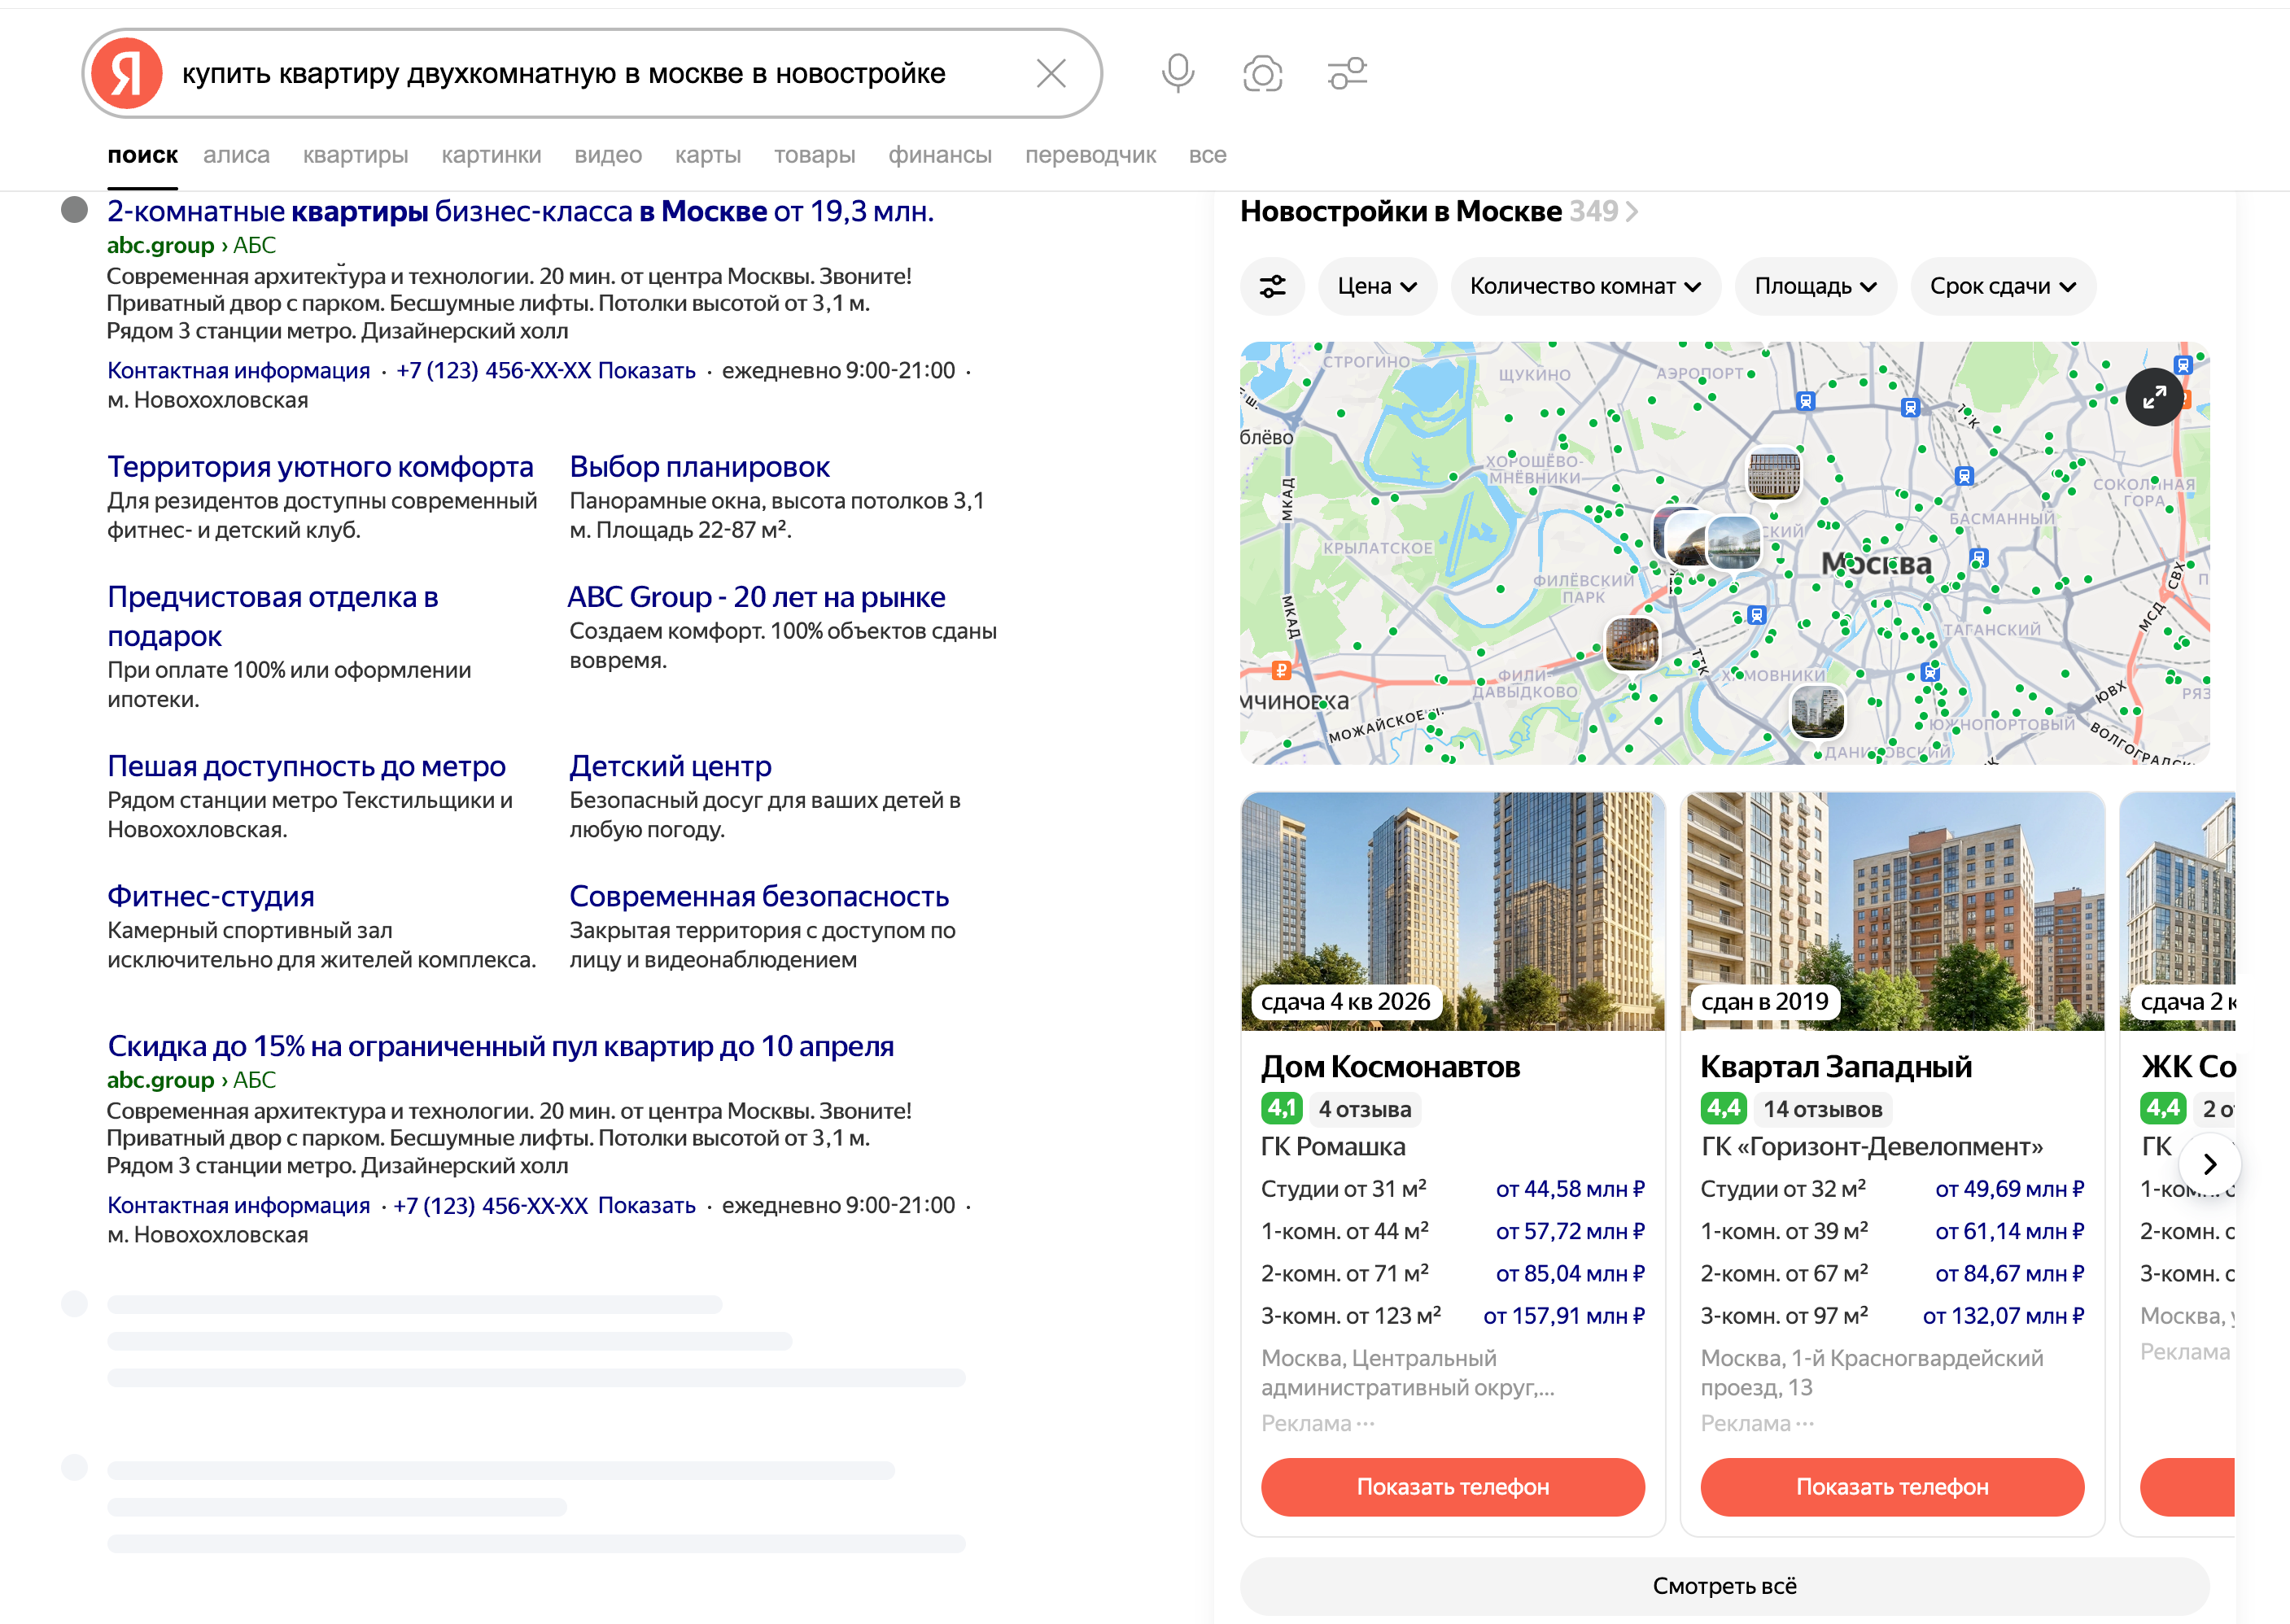The image size is (2290, 1624).
Task: Click Контактная информация in the first ad
Action: [x=238, y=371]
